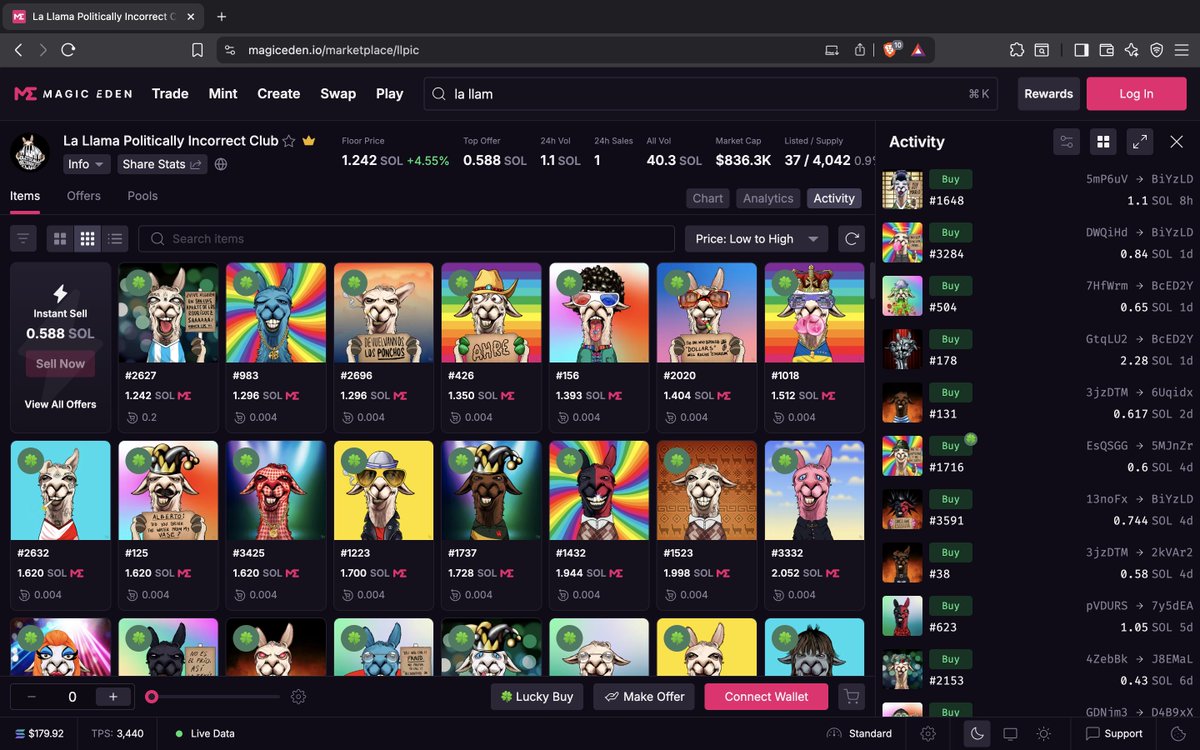Toggle the Activity view button
The height and width of the screenshot is (750, 1200).
pos(834,198)
